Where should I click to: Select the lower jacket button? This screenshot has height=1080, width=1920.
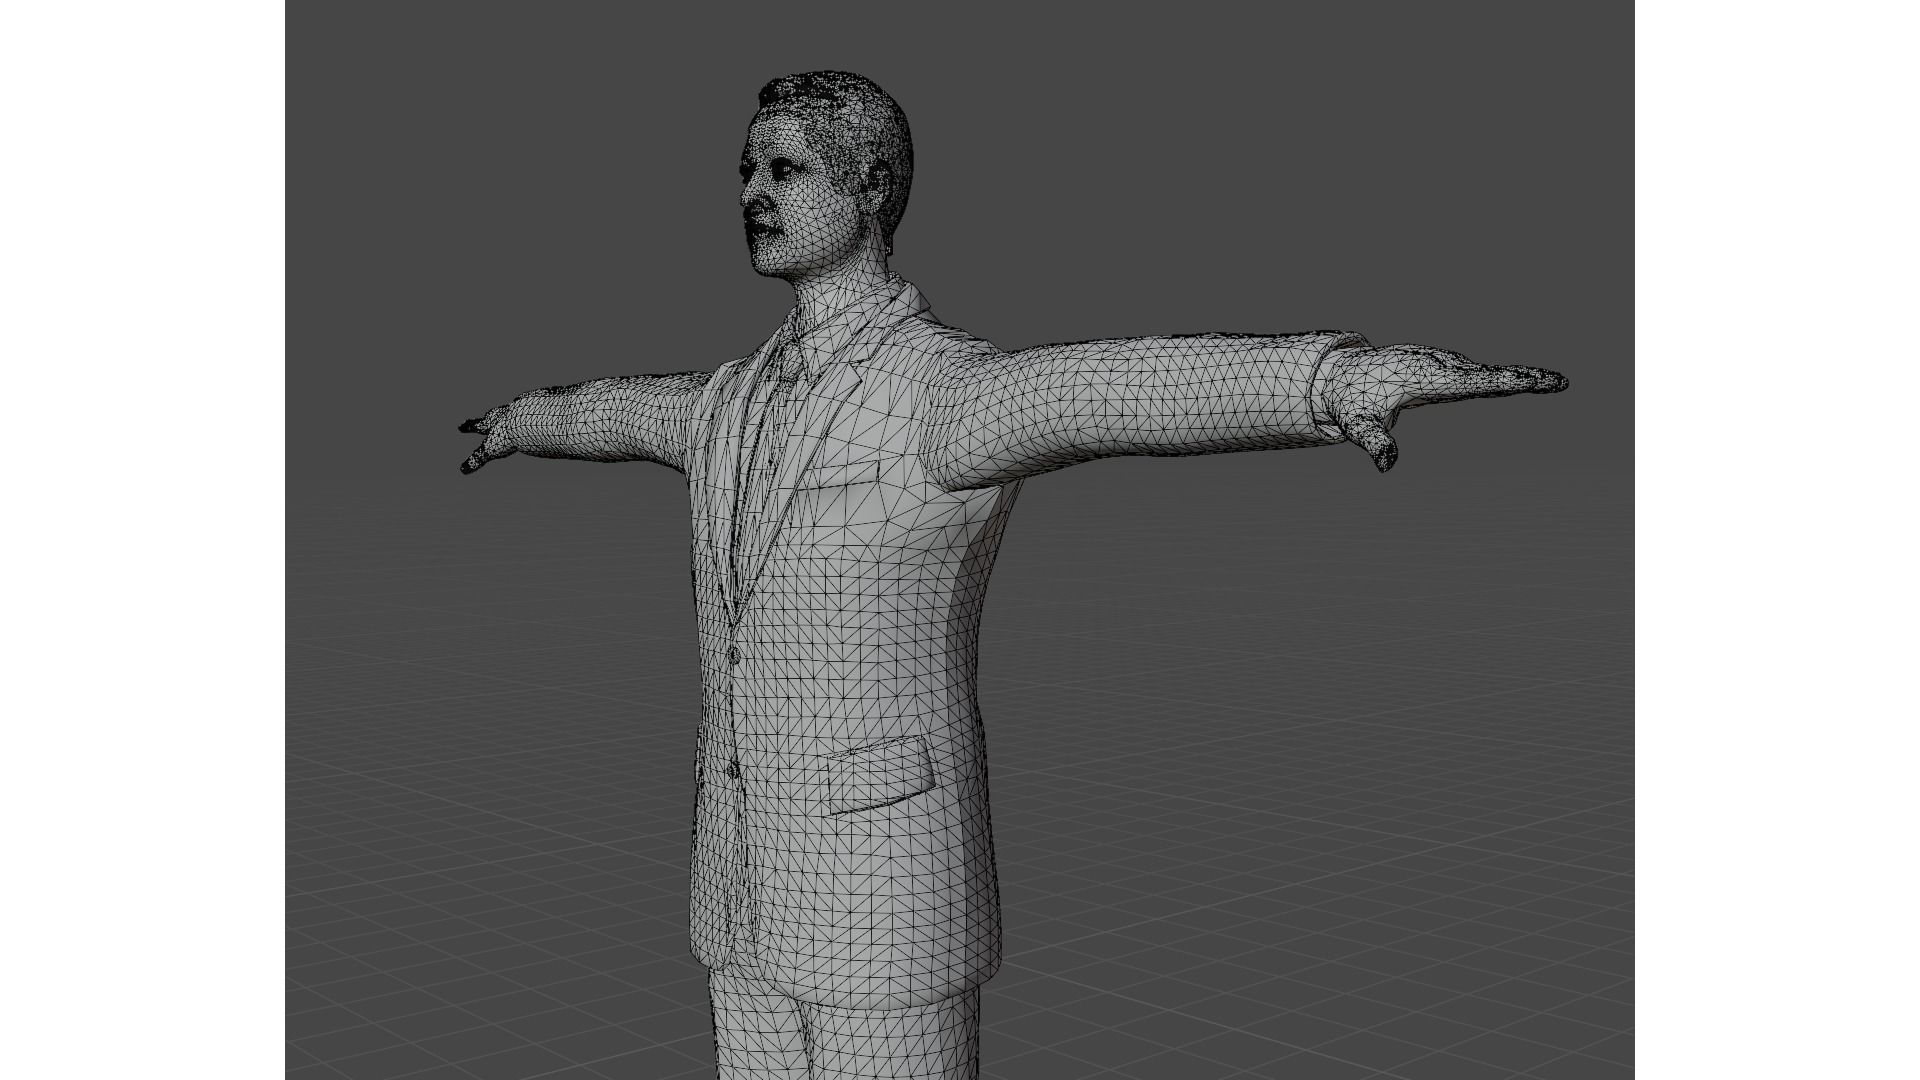[733, 771]
